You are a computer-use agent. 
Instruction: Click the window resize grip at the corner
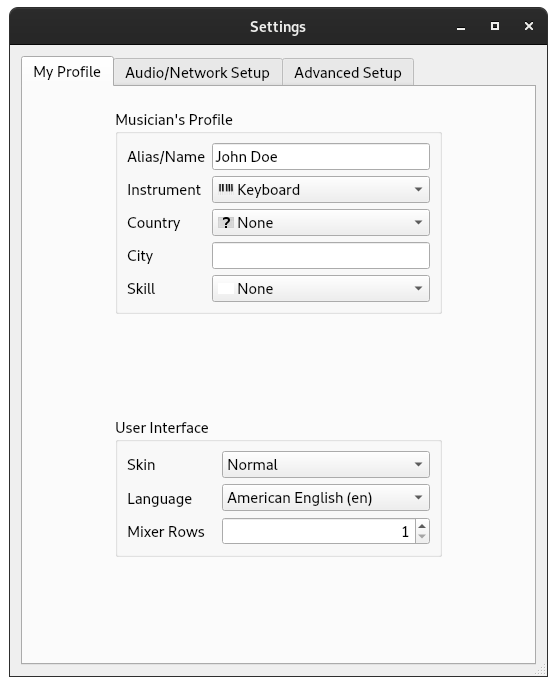pyautogui.click(x=541, y=671)
